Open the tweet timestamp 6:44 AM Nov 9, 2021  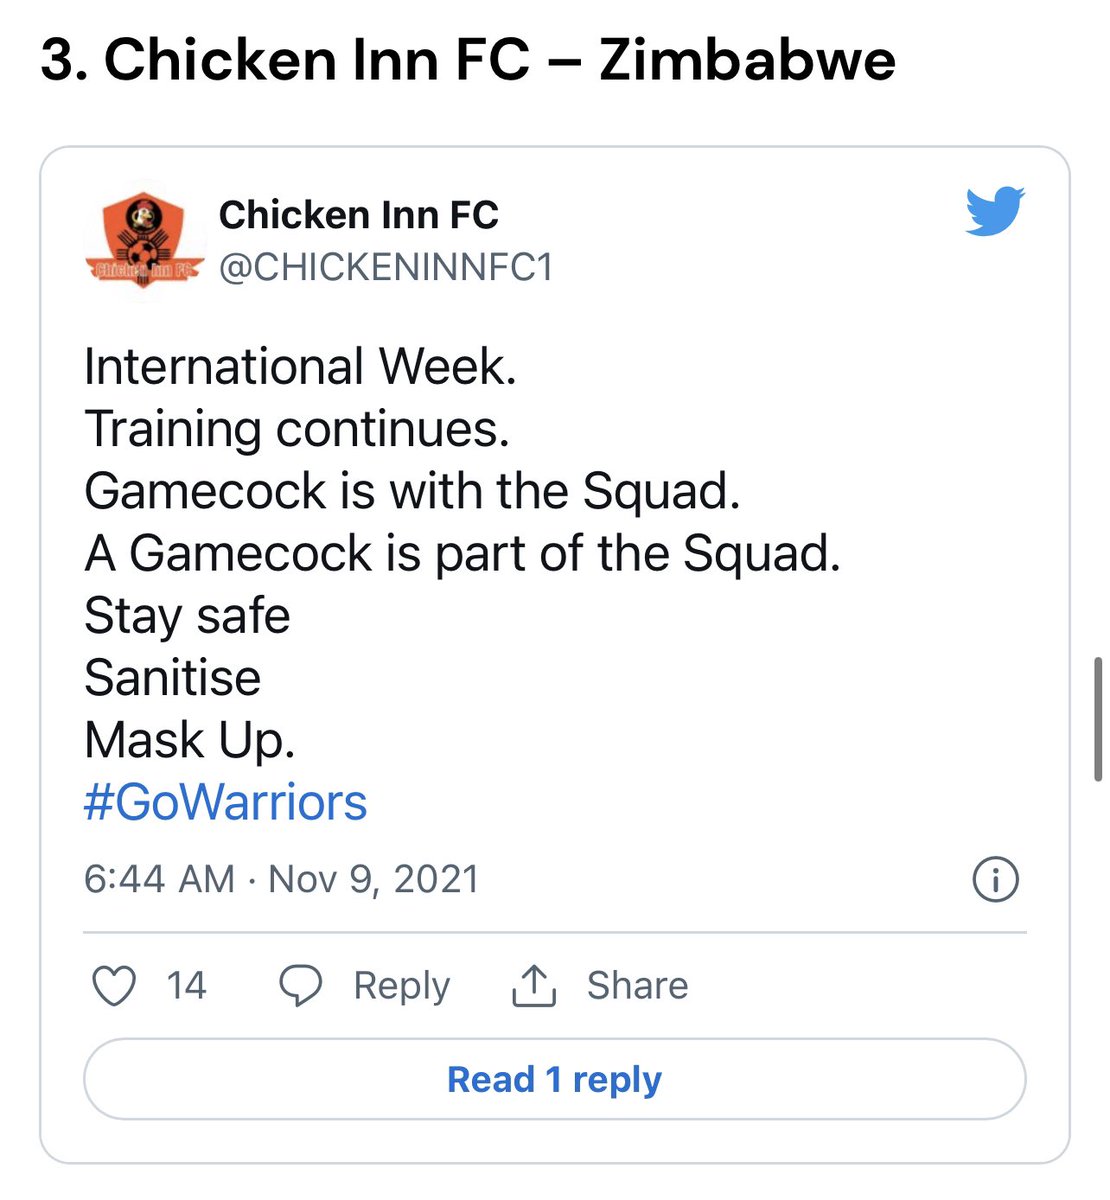coord(282,879)
